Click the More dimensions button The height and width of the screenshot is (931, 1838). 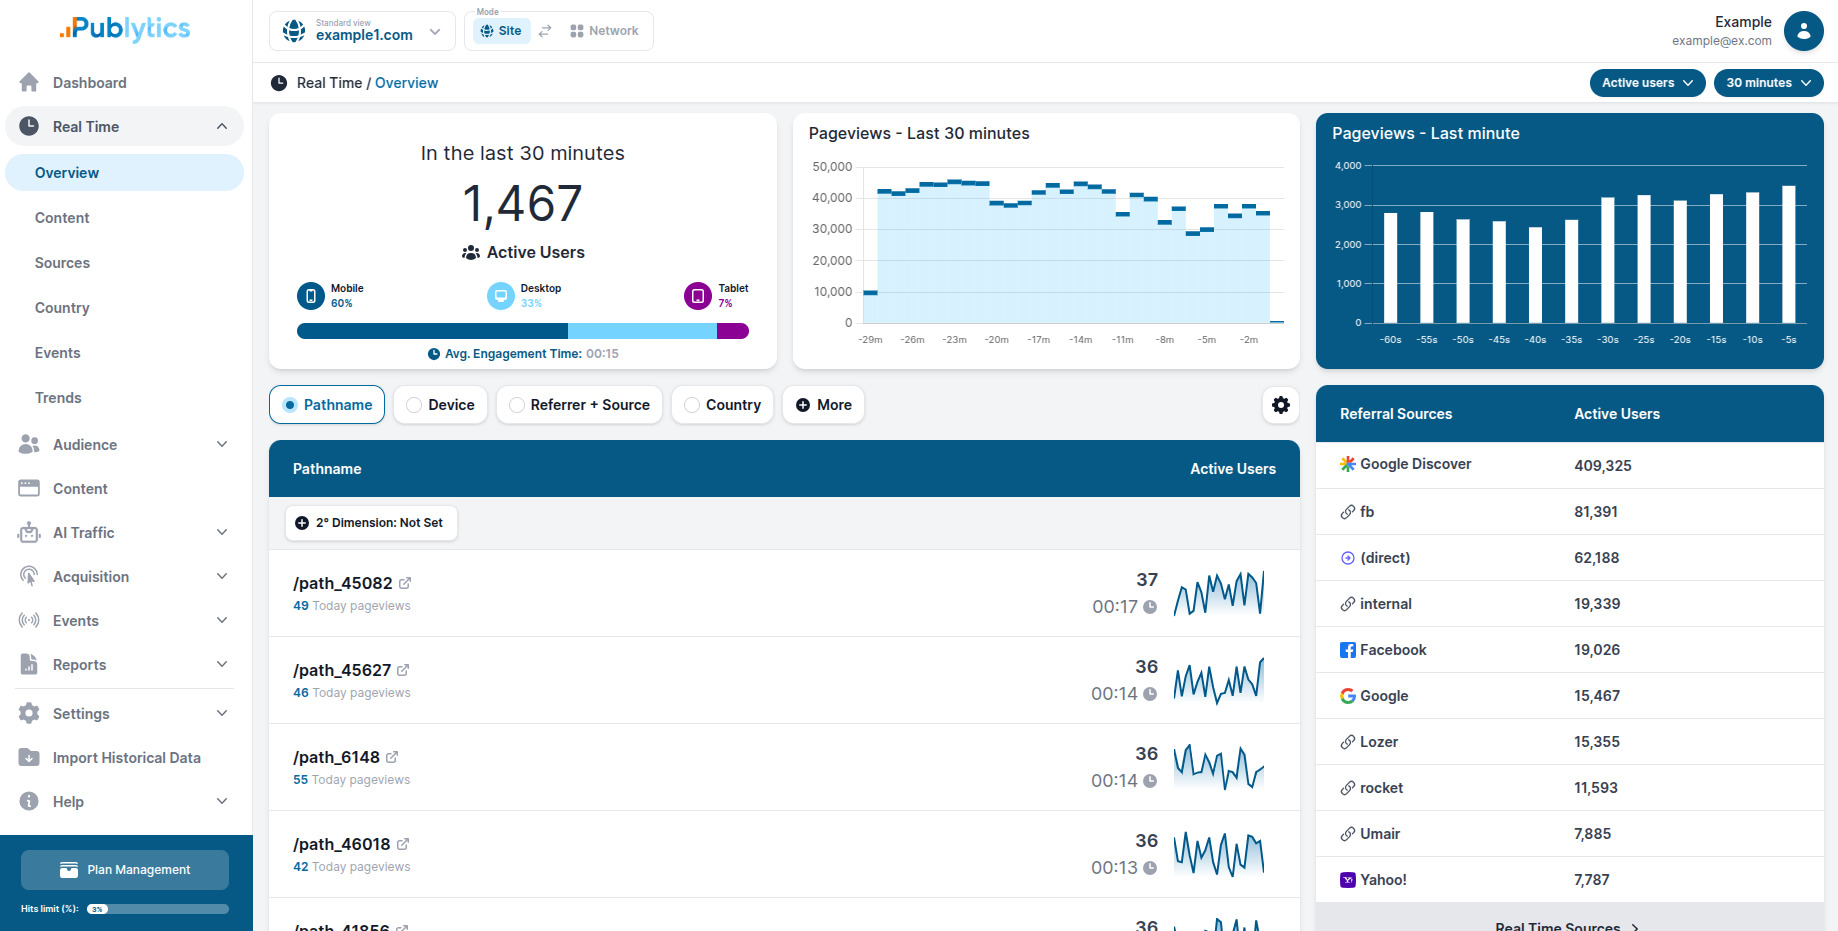823,405
